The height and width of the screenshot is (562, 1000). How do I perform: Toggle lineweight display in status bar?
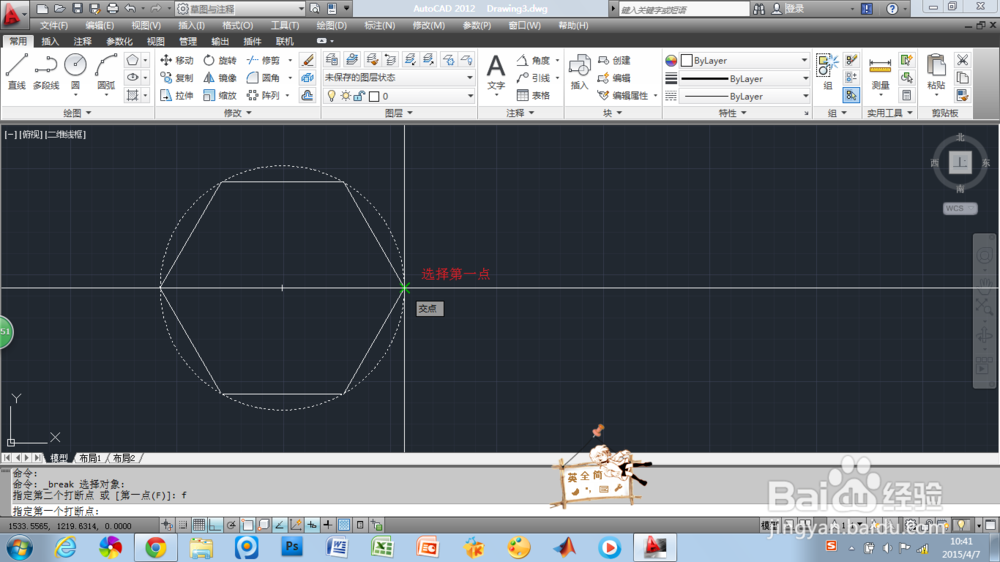pos(328,525)
